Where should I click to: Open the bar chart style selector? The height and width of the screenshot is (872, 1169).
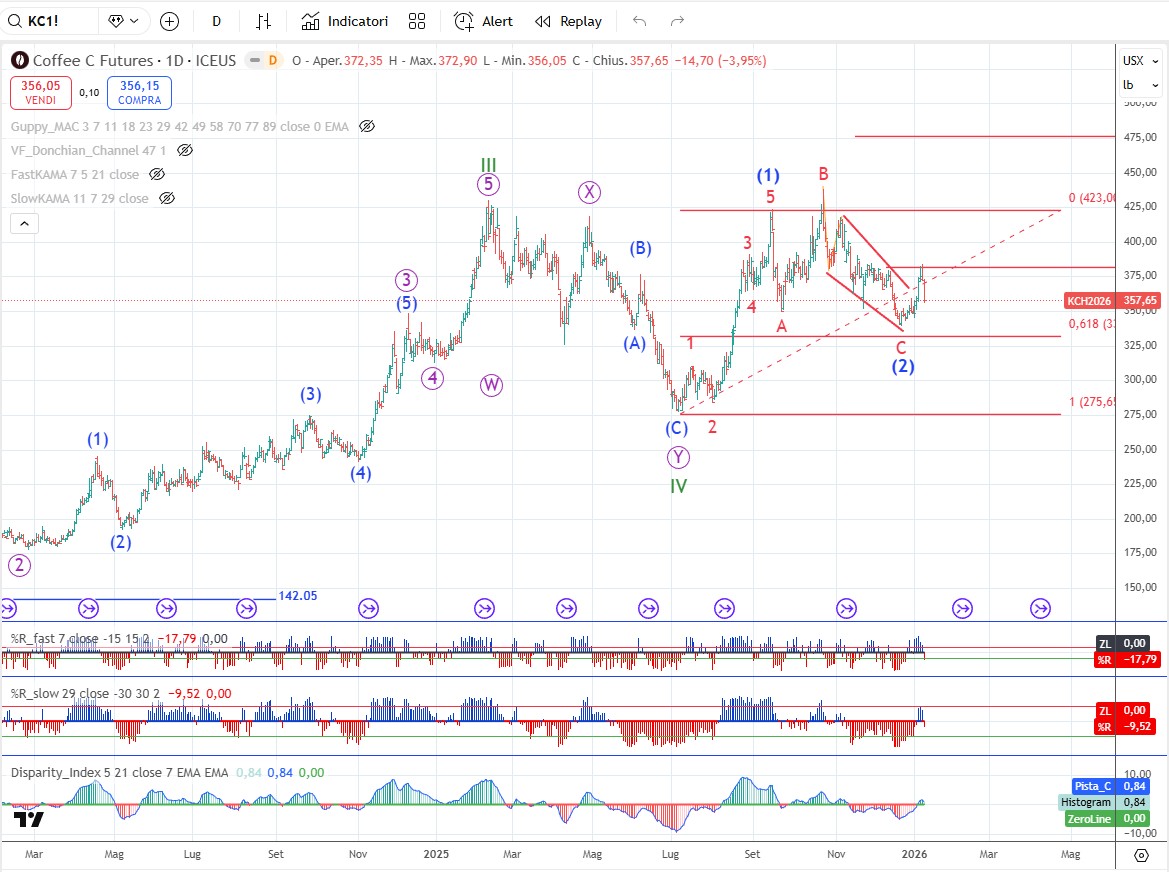coord(263,21)
